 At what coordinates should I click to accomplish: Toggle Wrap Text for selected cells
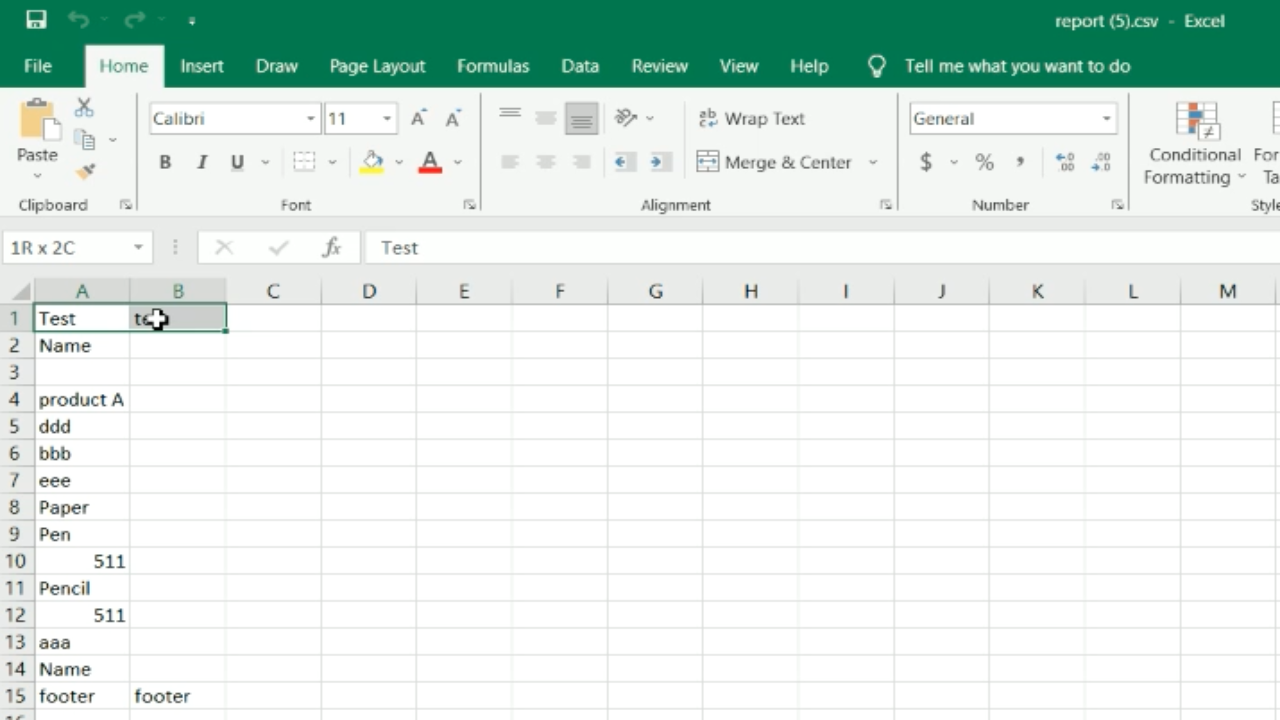click(751, 118)
